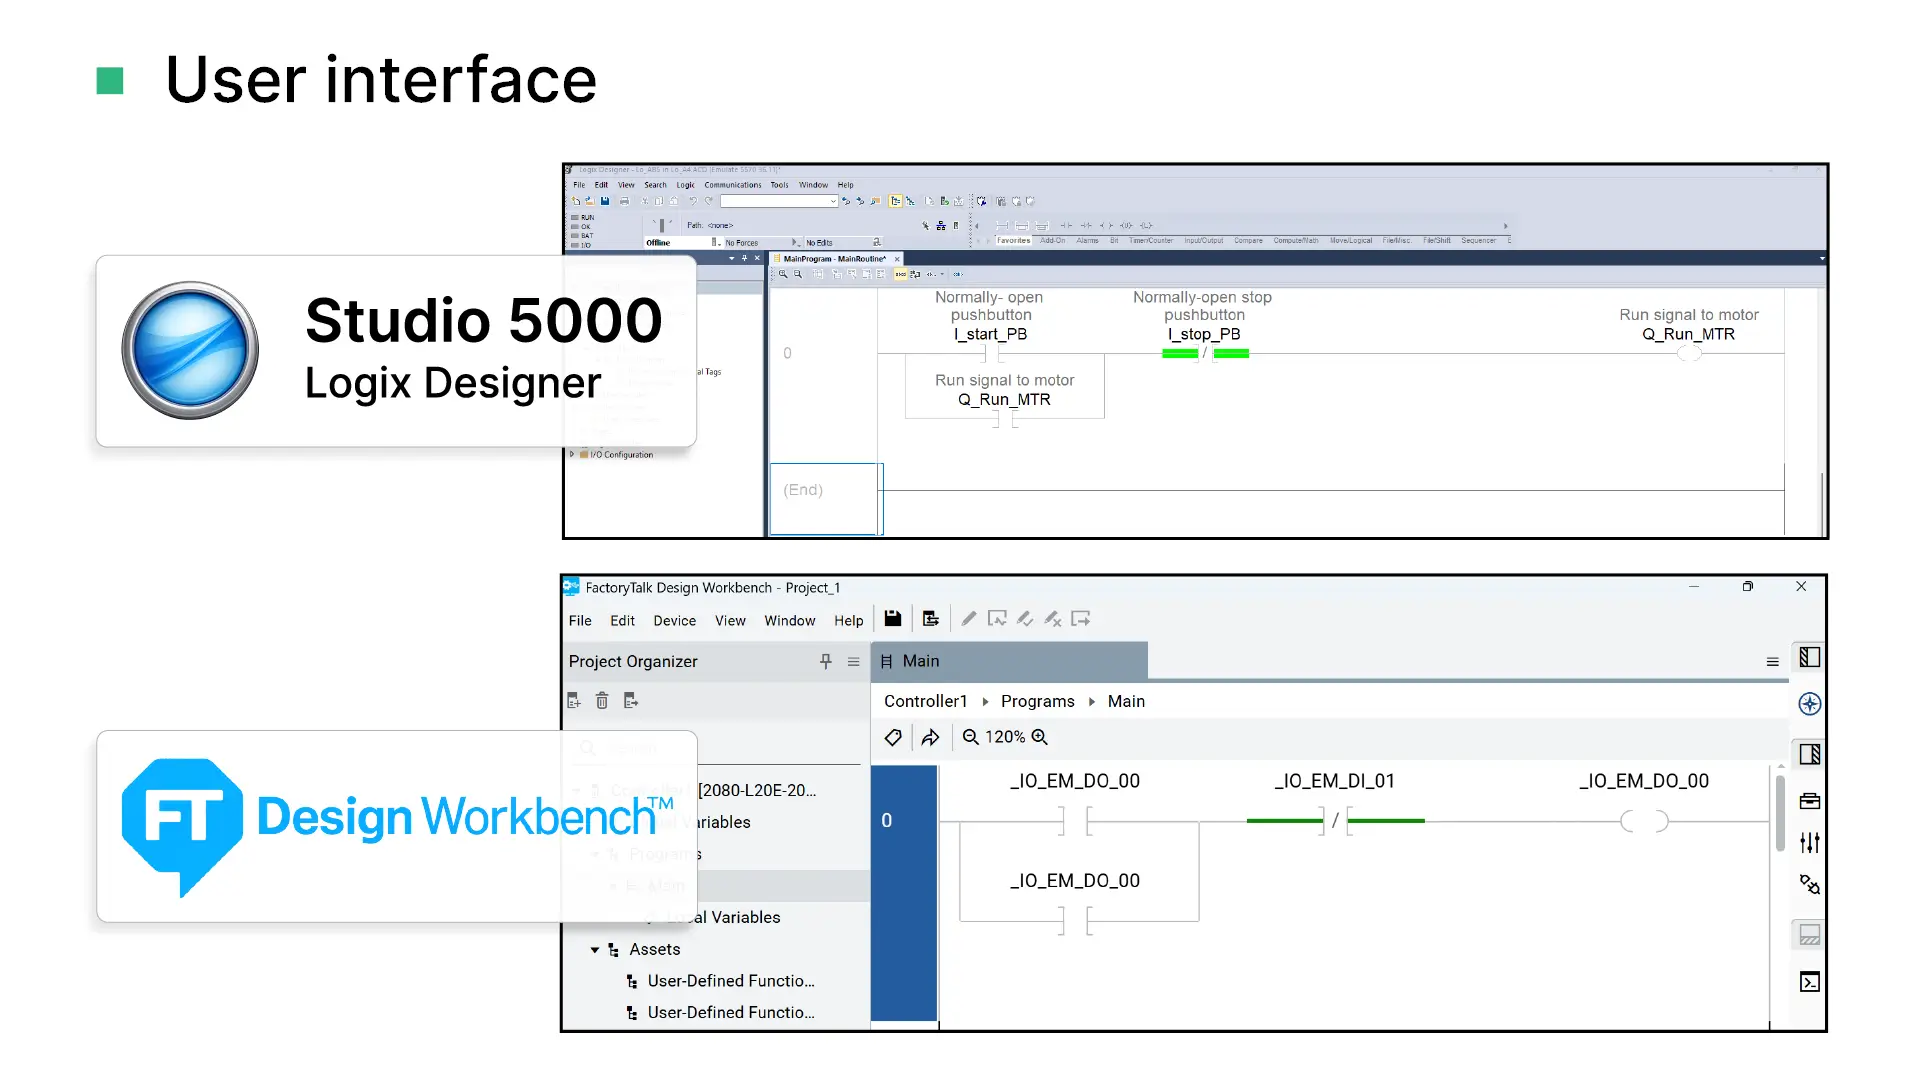The width and height of the screenshot is (1920, 1080).
Task: Toggle the _IO_EM_DI_01 contact in Workbench rung
Action: pos(1335,821)
